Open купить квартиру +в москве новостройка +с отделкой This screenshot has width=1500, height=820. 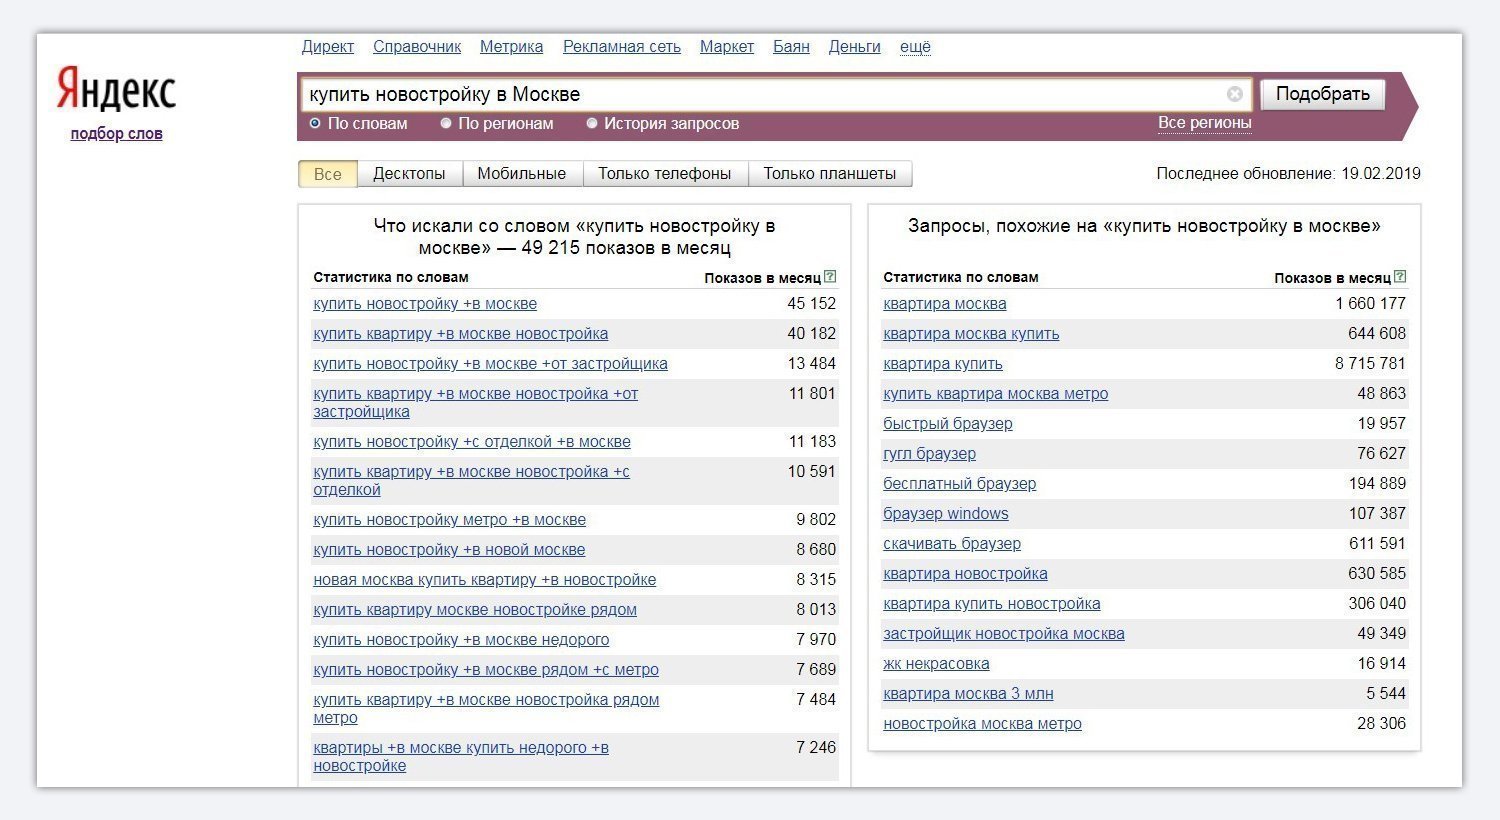coord(472,481)
